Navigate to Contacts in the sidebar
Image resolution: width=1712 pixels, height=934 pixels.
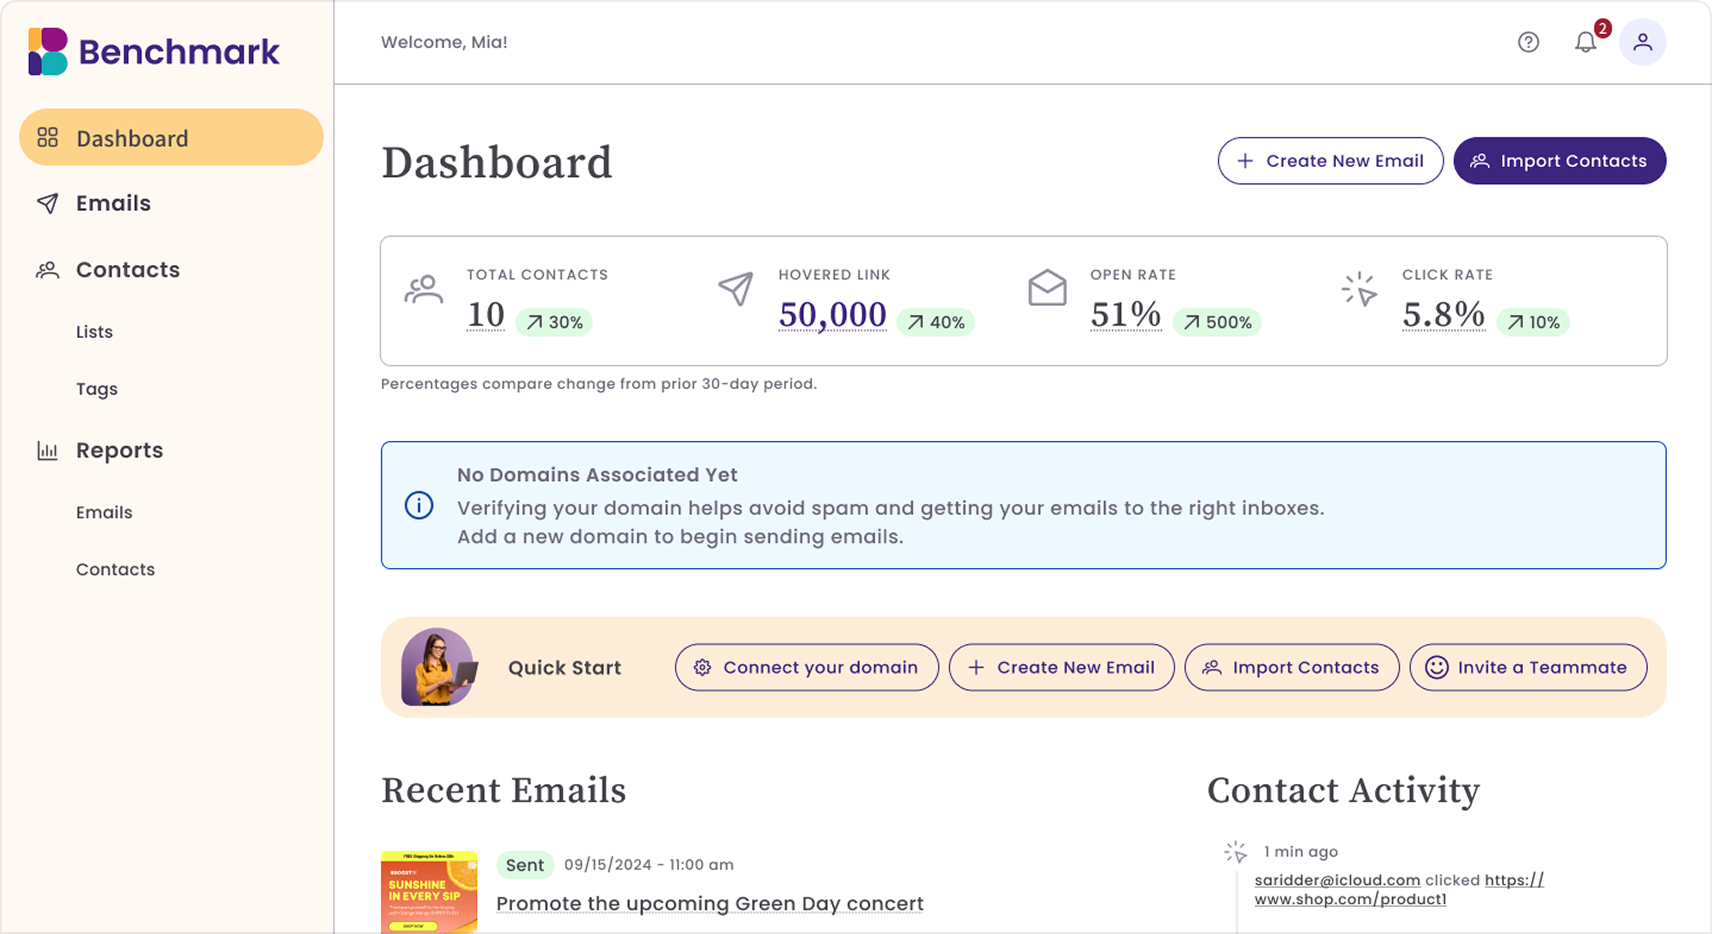click(x=127, y=270)
